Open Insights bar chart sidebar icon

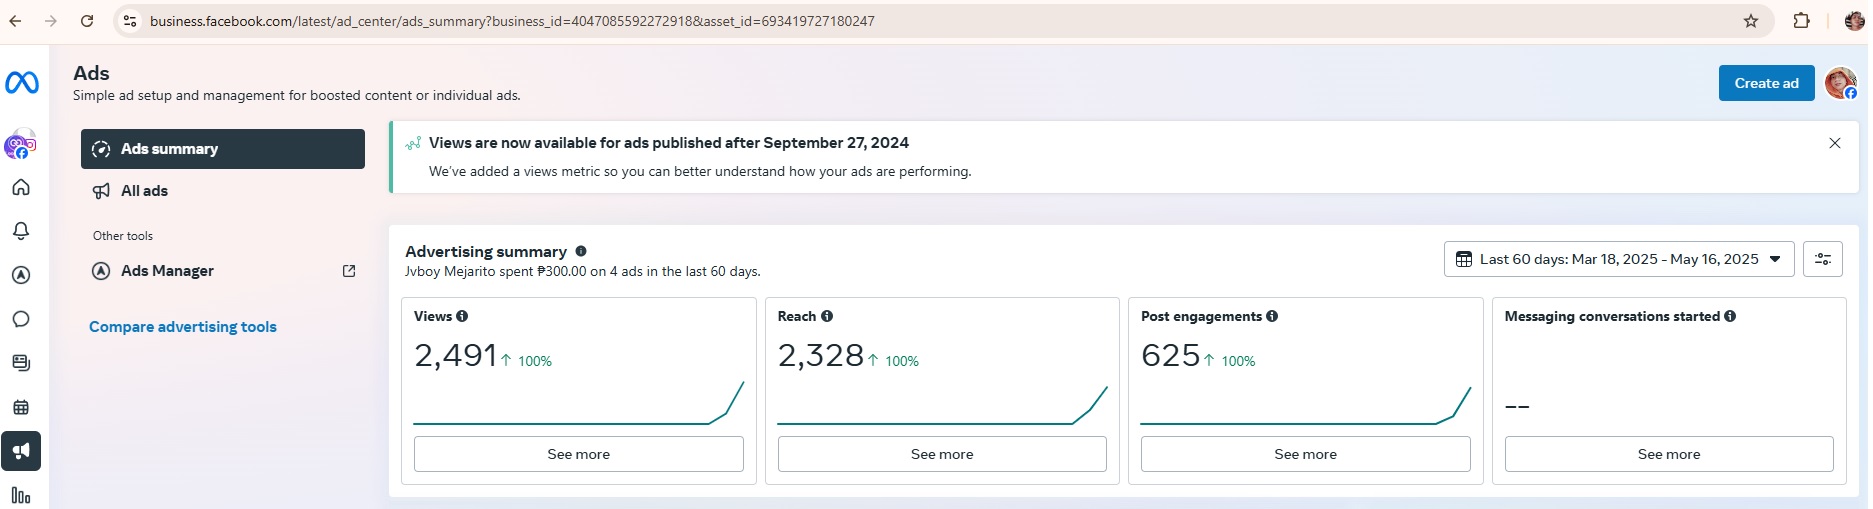point(21,495)
